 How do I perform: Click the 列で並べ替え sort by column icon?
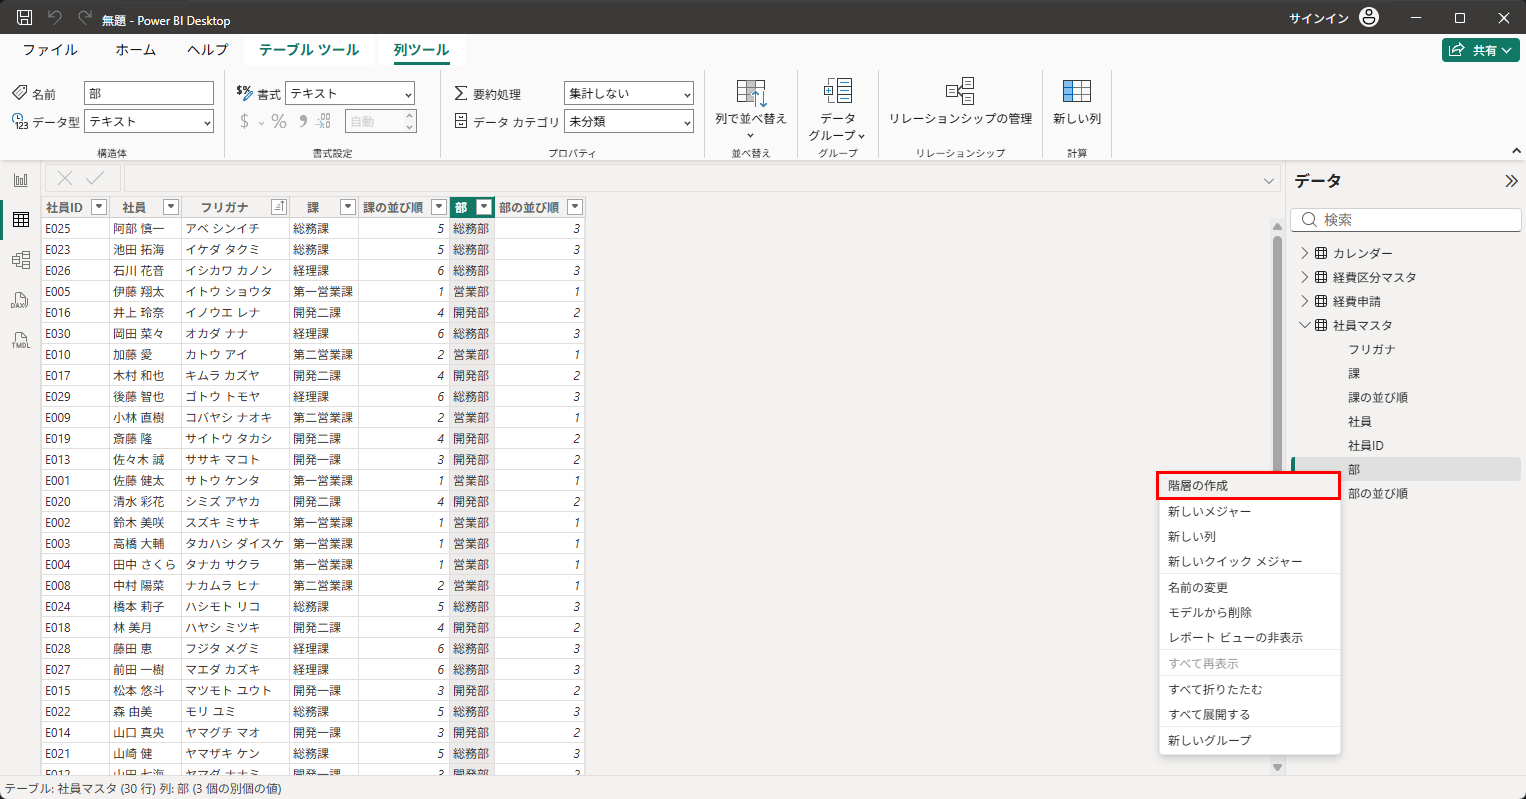pyautogui.click(x=751, y=94)
